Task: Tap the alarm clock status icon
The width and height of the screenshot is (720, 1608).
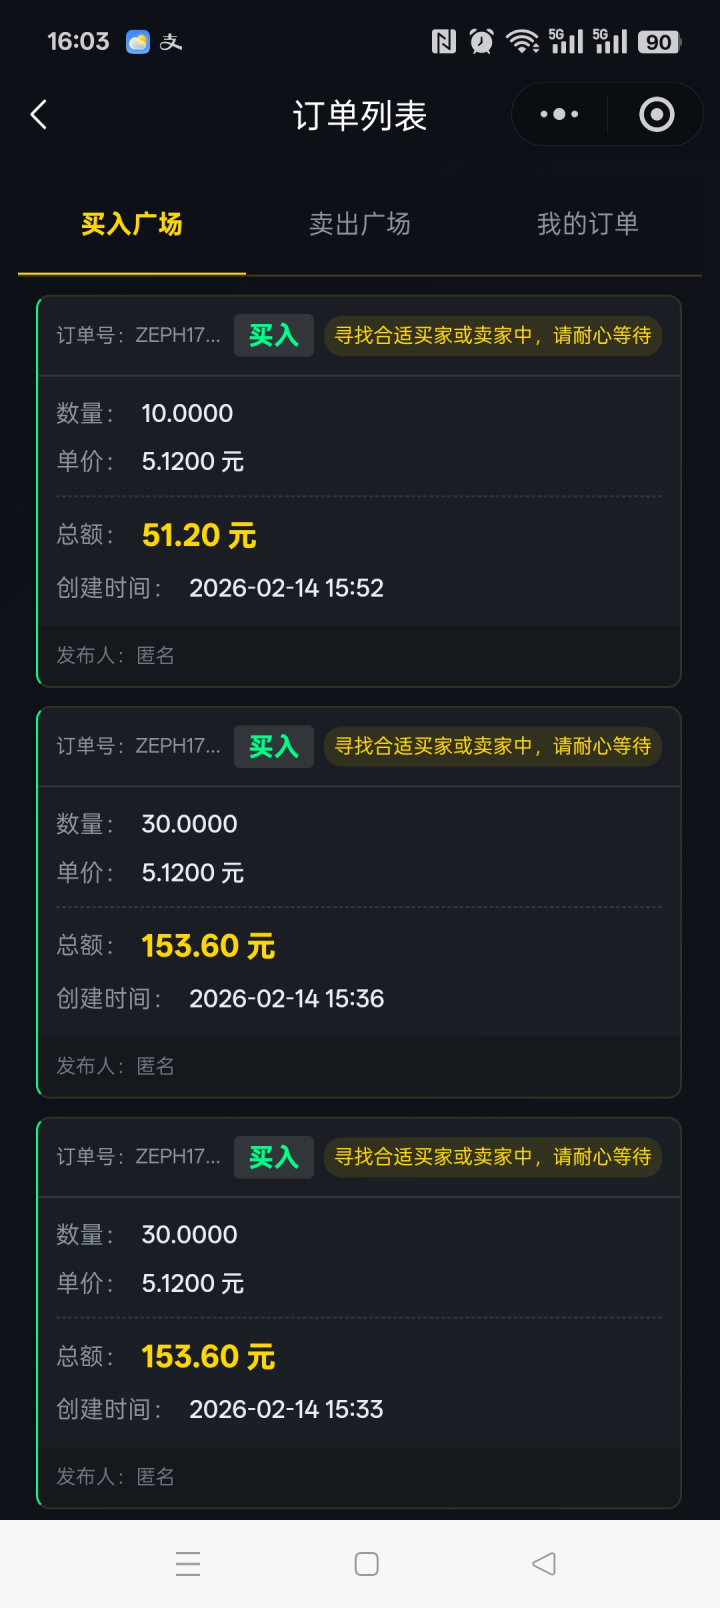Action: click(x=482, y=41)
